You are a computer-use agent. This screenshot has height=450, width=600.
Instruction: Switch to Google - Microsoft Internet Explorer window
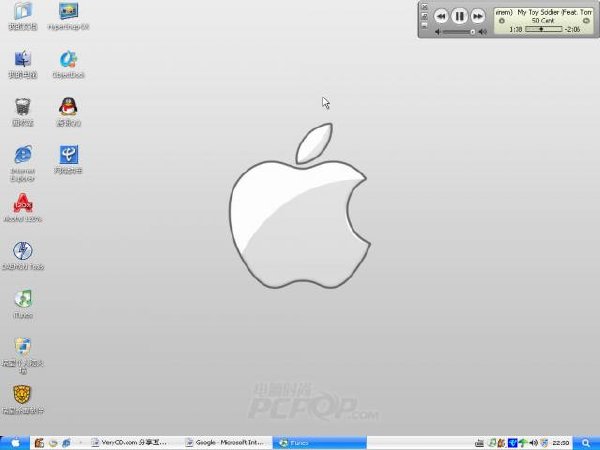227,443
